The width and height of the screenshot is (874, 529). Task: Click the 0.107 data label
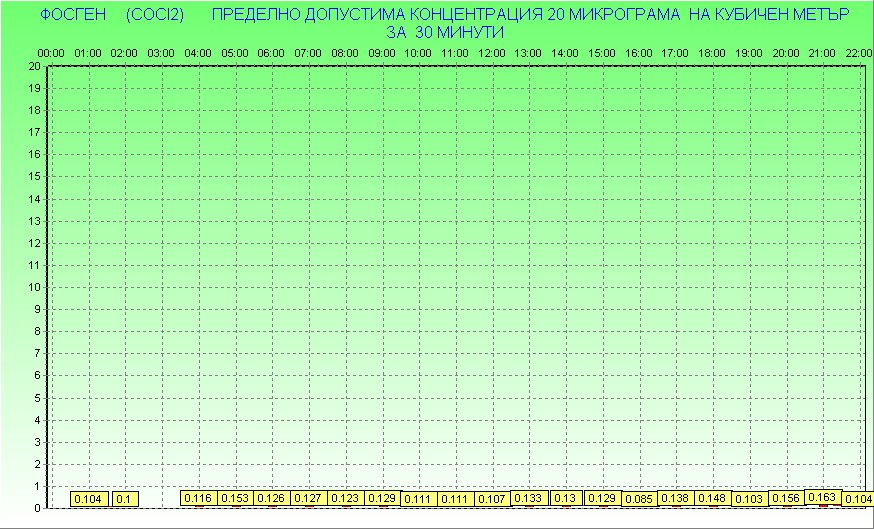491,498
